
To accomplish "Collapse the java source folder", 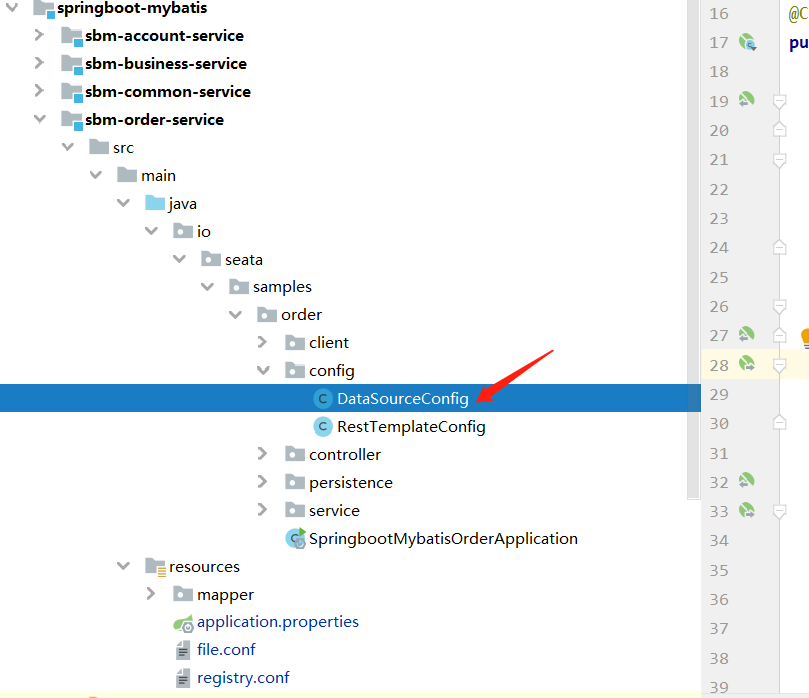I will 123,203.
